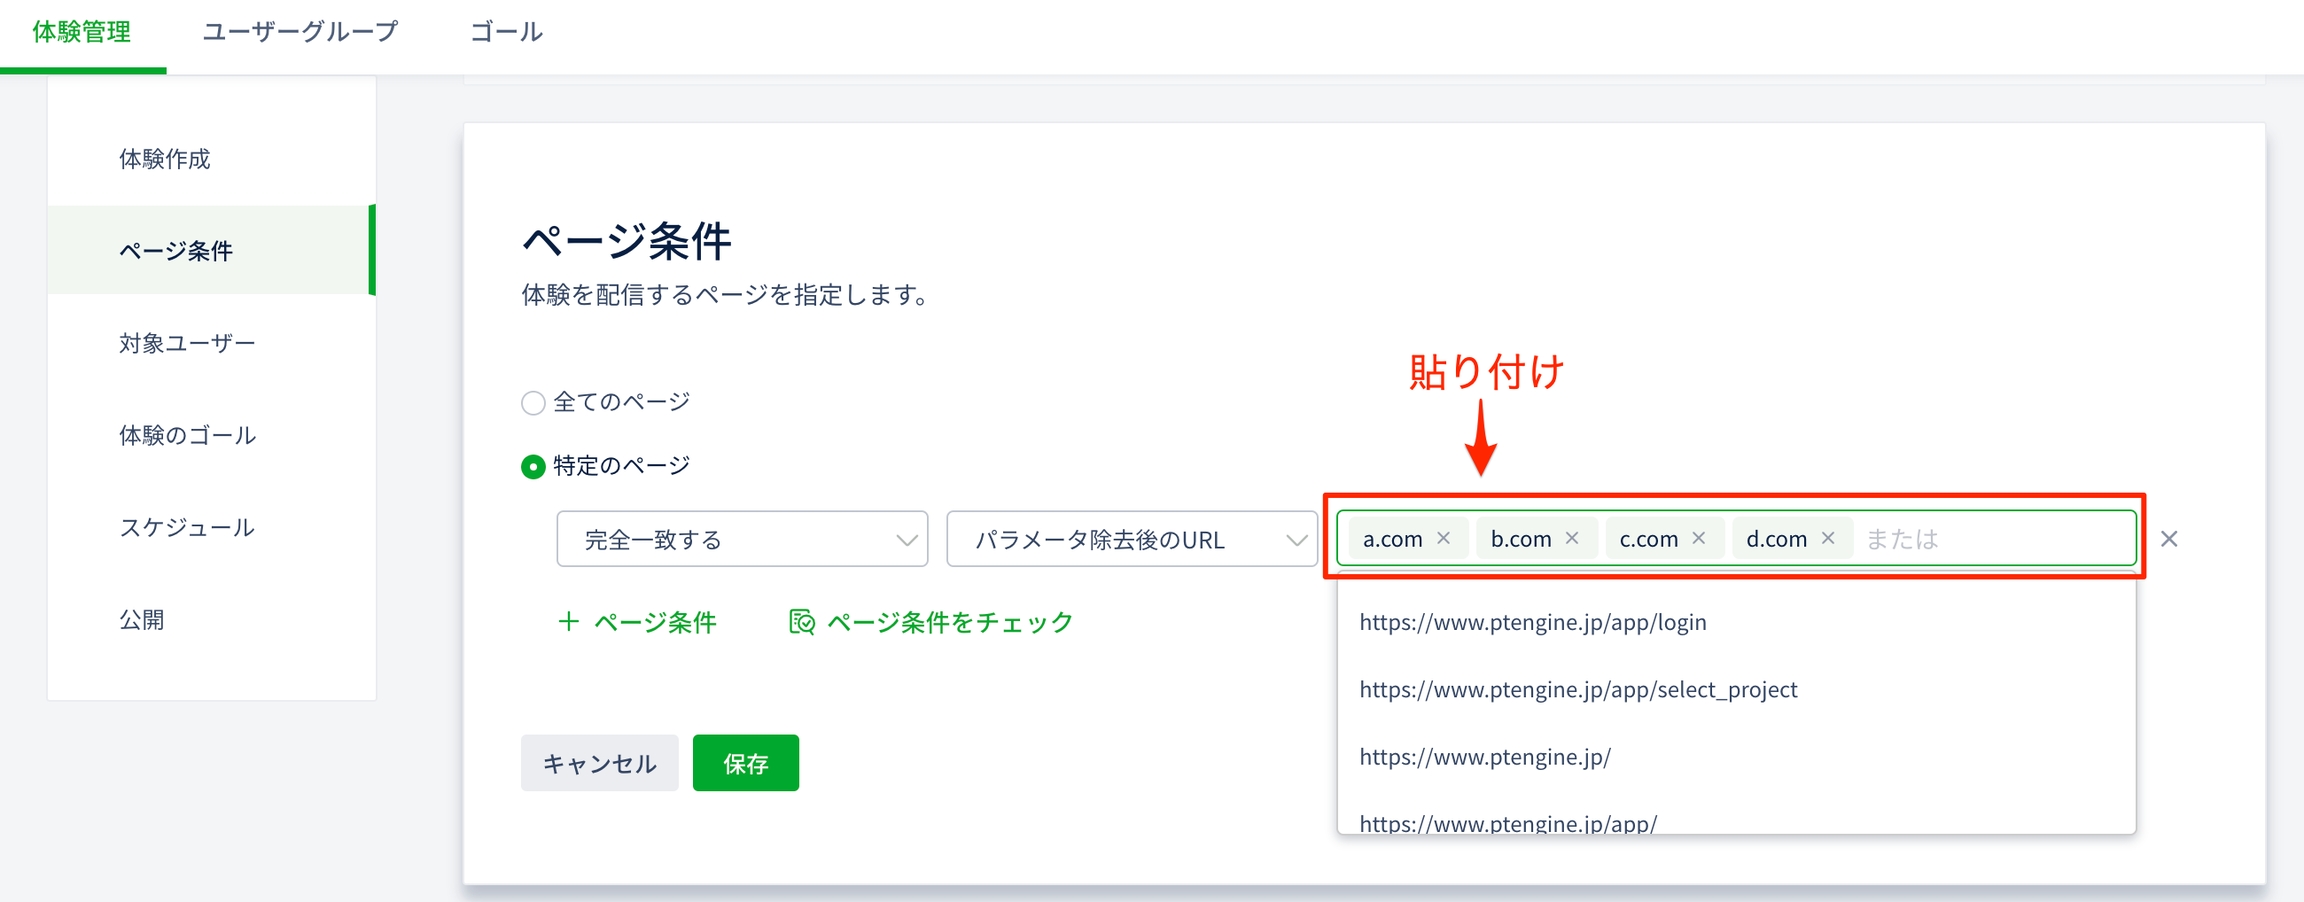
Task: Remove the b.com tag
Action: pyautogui.click(x=1572, y=538)
